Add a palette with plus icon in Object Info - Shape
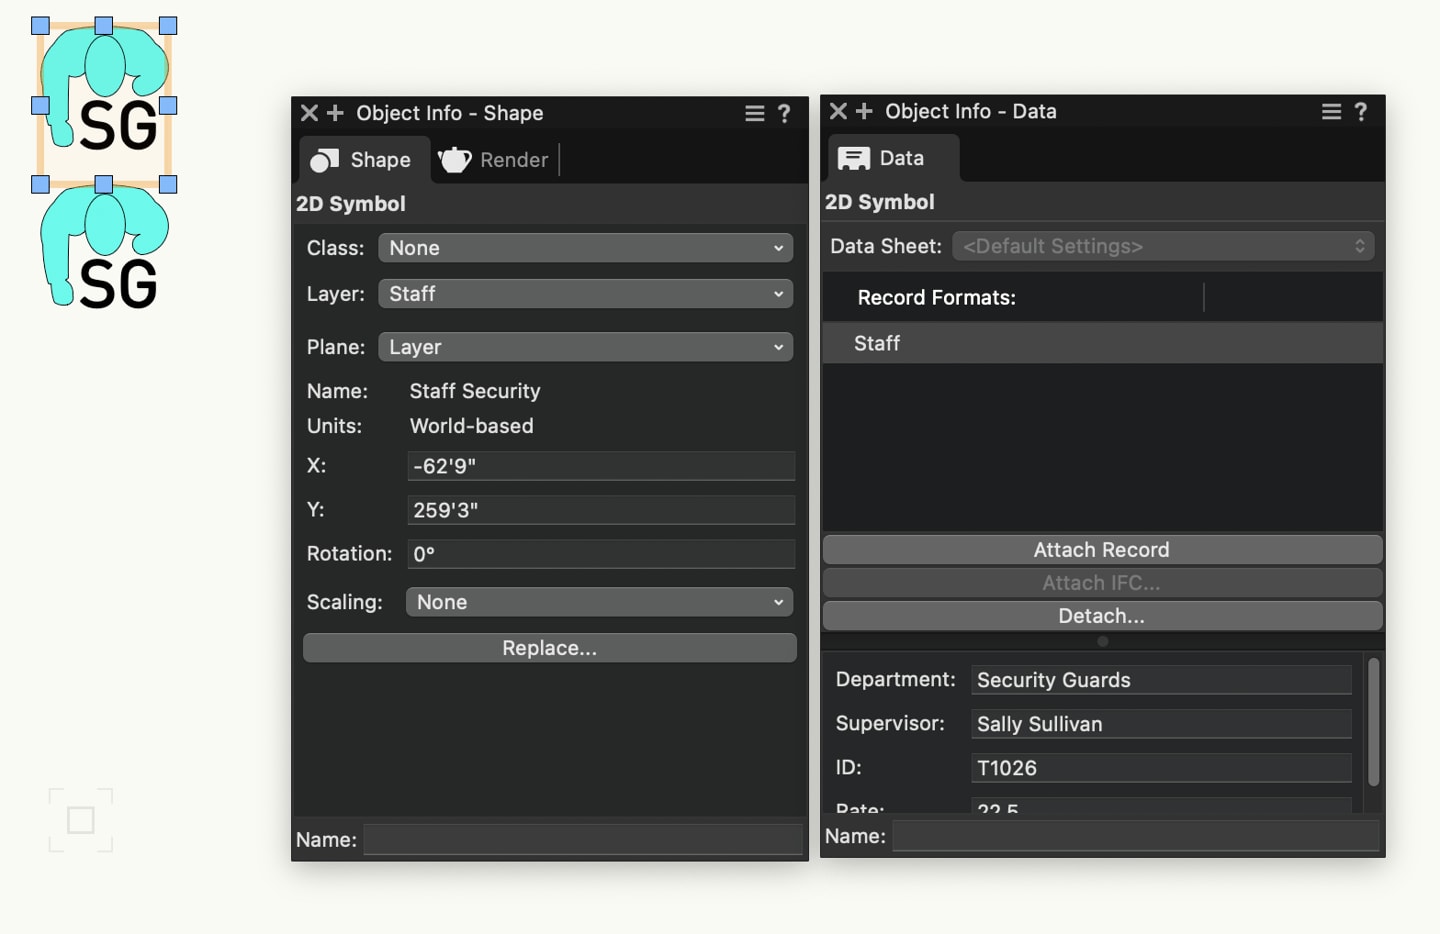The image size is (1440, 934). point(336,113)
